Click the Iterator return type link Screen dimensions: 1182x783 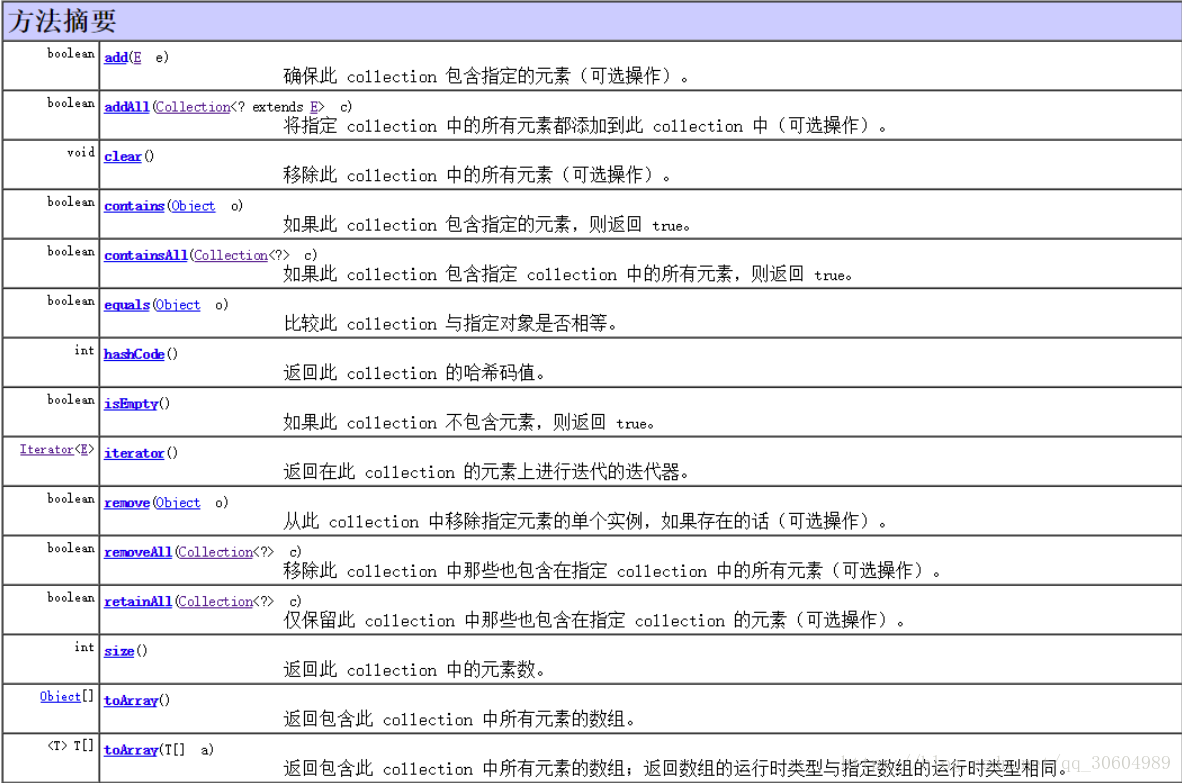(47, 449)
